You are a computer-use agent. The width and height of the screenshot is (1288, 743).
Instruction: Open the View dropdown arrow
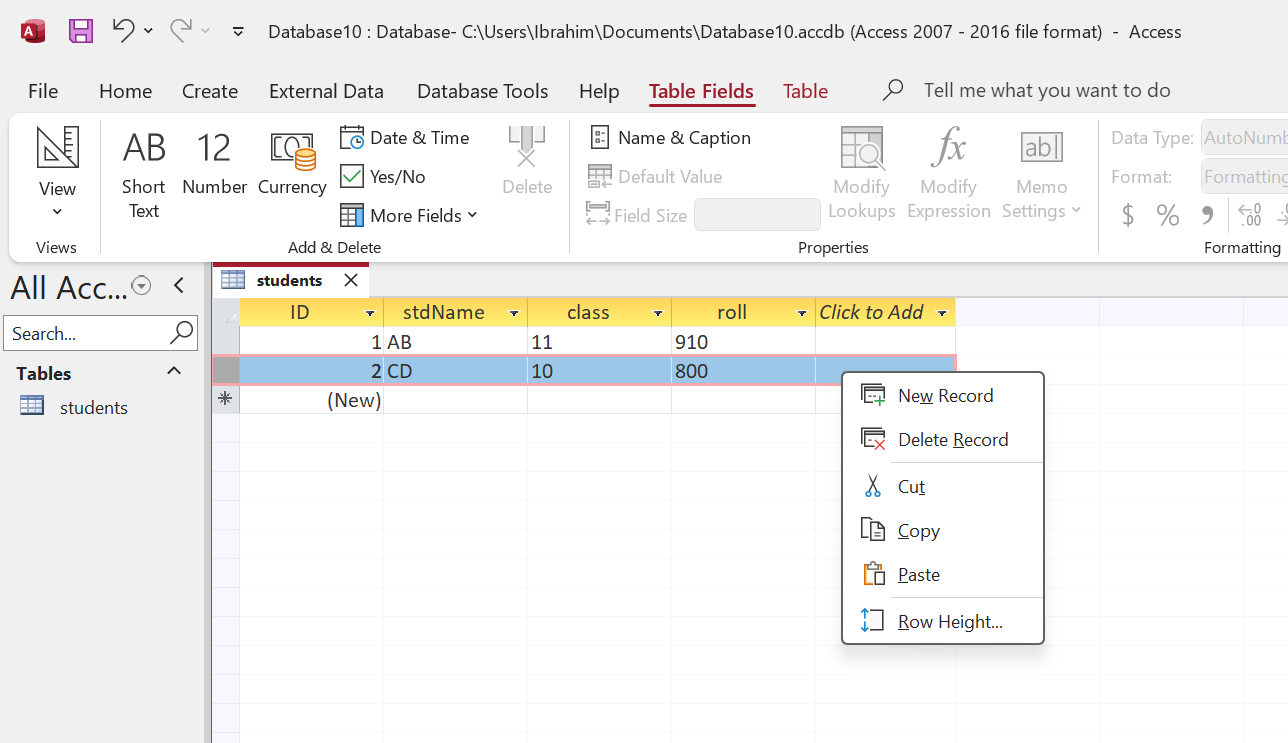tap(57, 212)
